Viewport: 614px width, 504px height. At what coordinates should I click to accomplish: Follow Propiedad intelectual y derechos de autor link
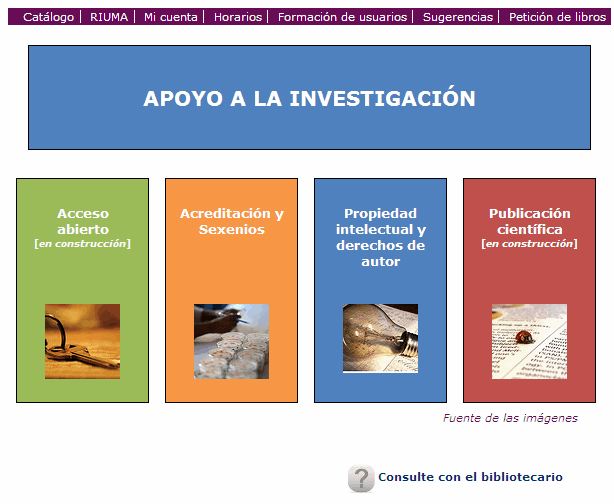[380, 237]
